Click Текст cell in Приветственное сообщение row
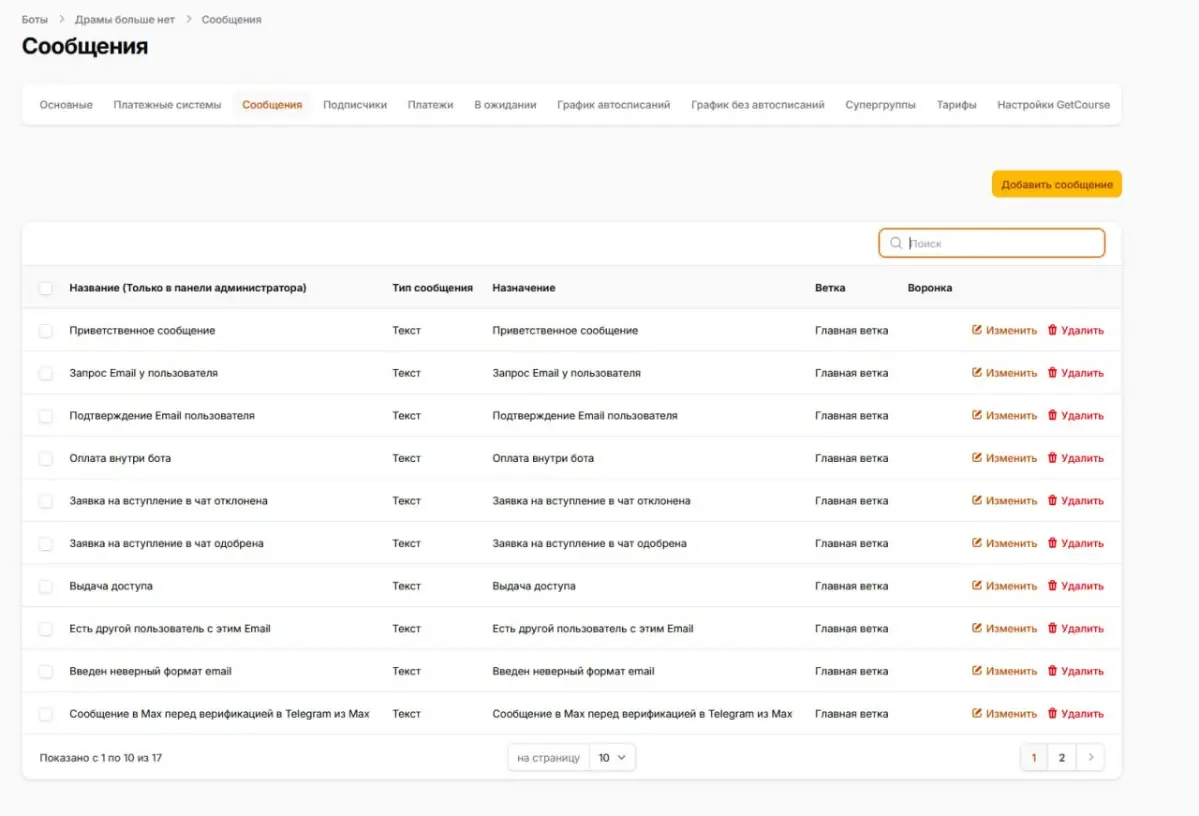 point(406,330)
